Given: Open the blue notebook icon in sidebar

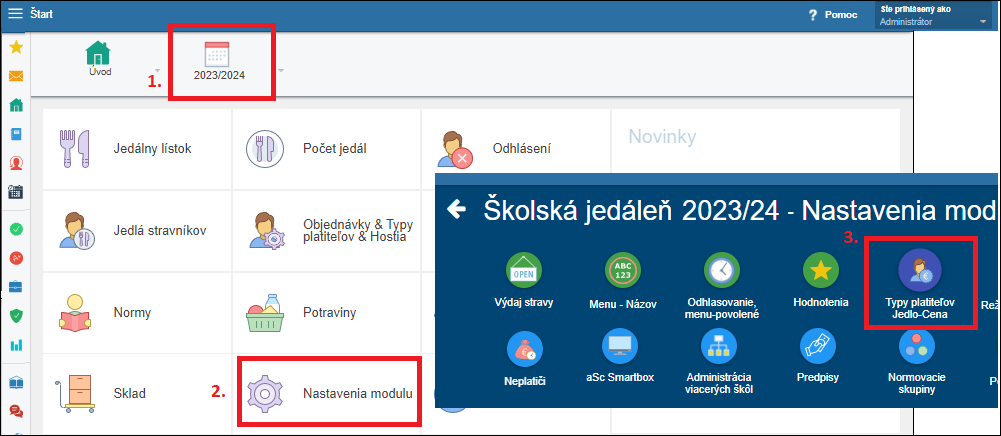Looking at the screenshot, I should [x=16, y=134].
